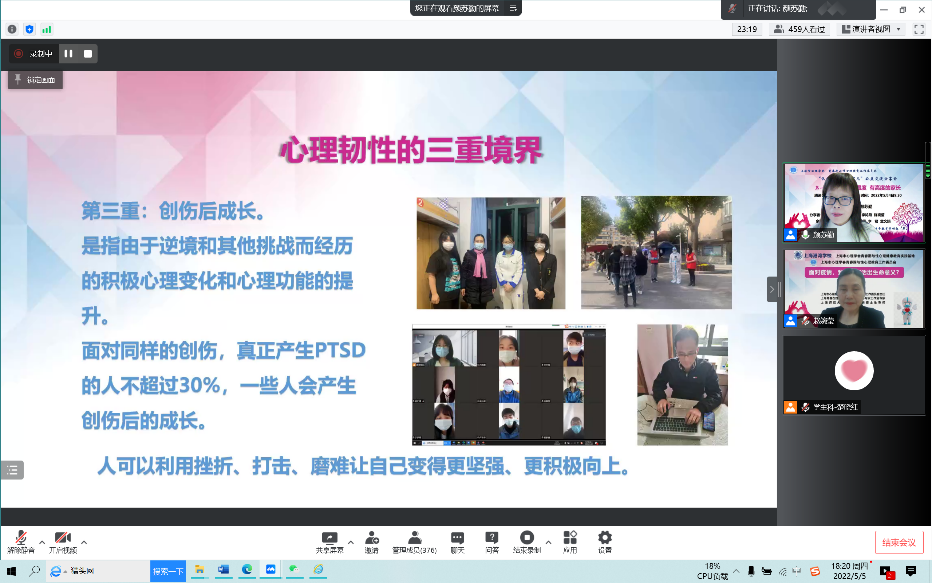
Task: Open the viewing-screen options menu icon
Action: pyautogui.click(x=513, y=8)
